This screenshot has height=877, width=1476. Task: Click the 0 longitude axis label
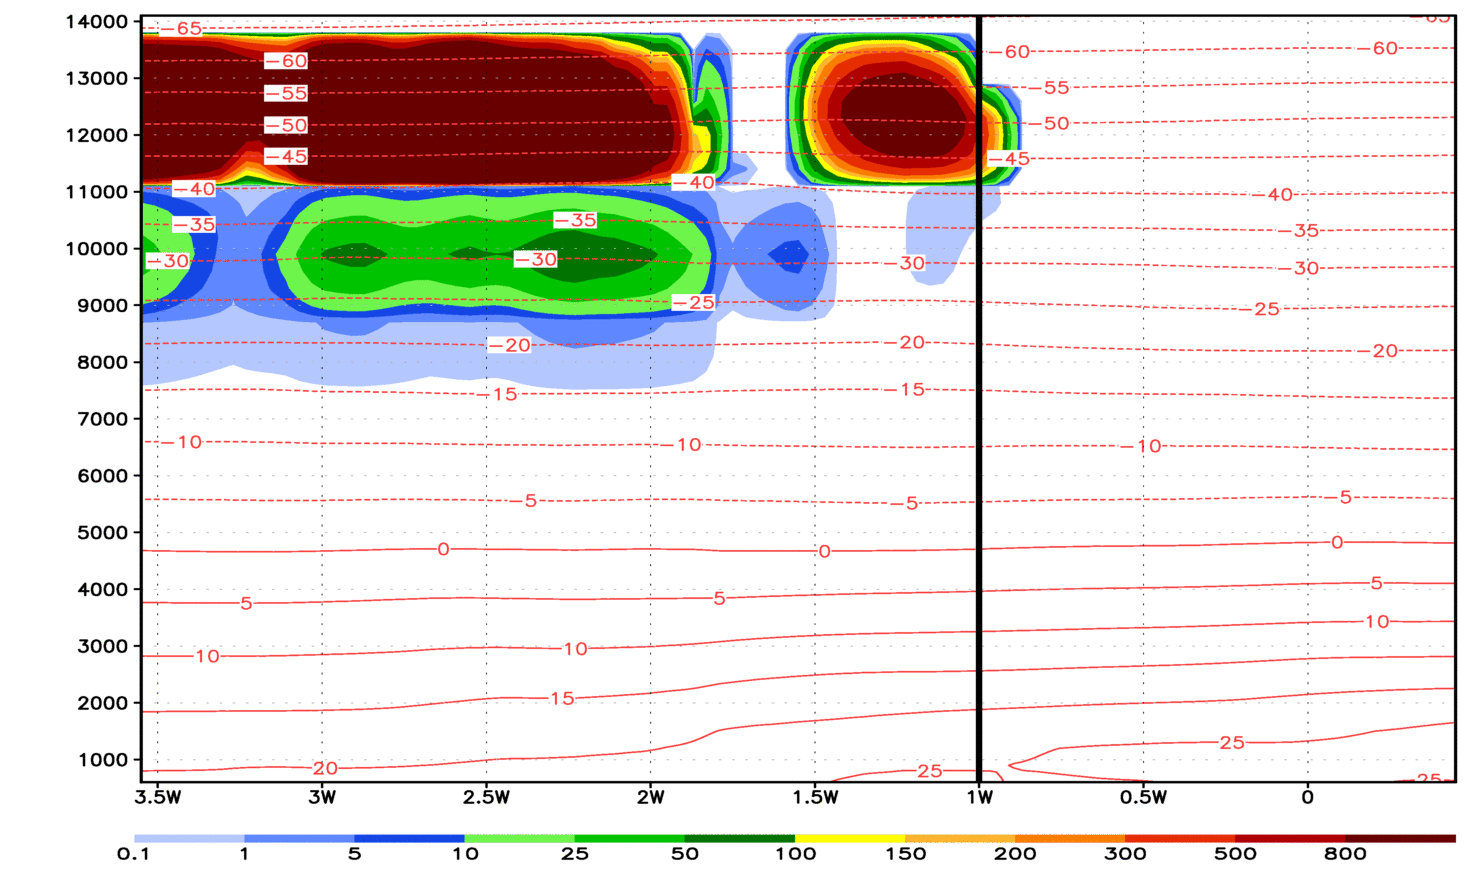click(x=1307, y=797)
